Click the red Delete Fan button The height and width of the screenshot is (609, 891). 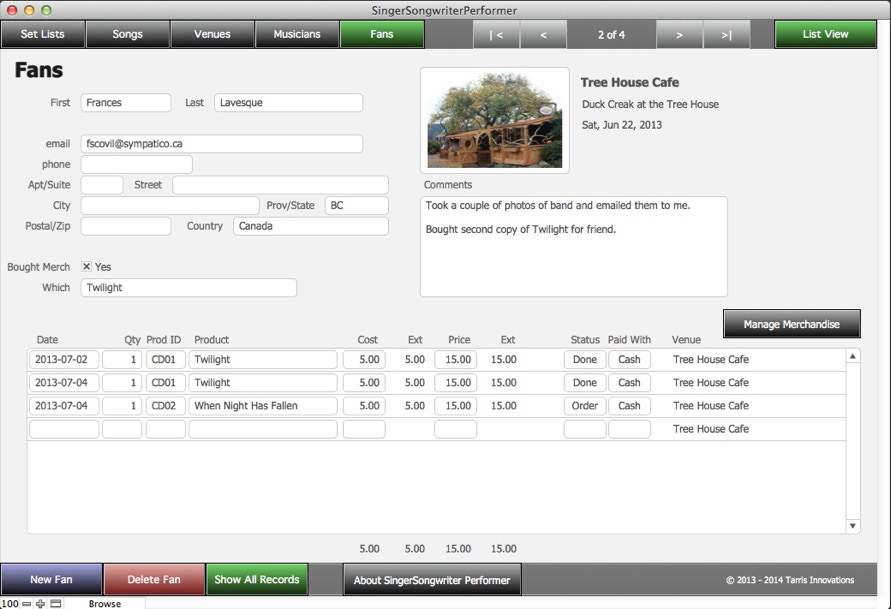pos(154,580)
